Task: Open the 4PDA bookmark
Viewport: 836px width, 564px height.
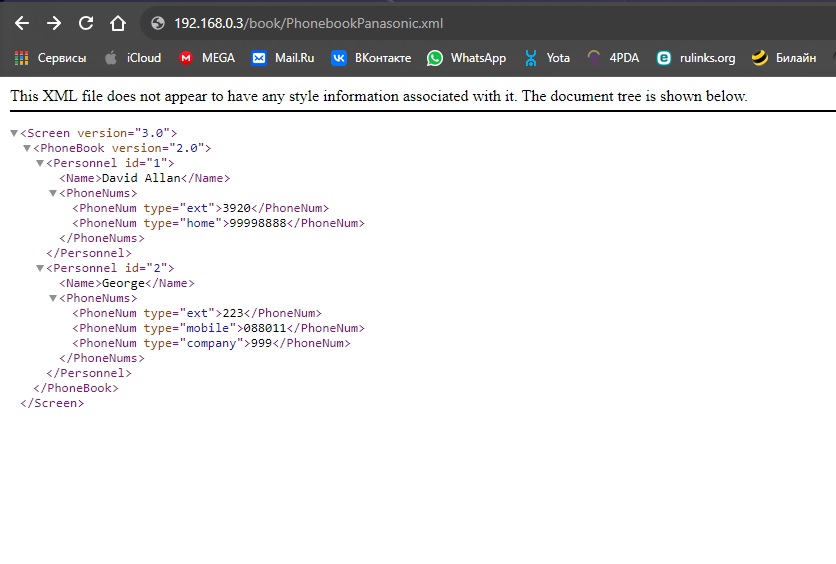Action: point(613,58)
